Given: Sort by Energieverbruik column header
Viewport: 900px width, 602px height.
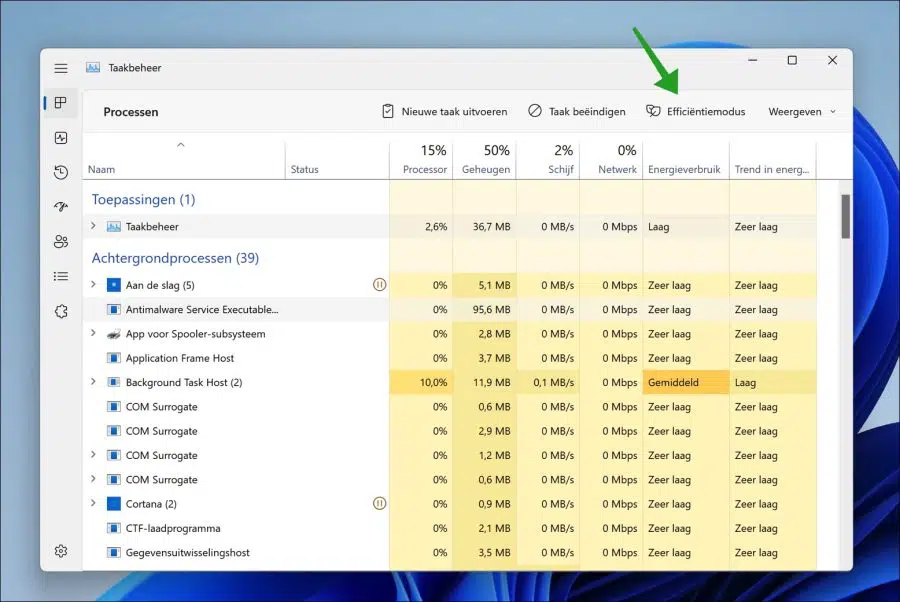Looking at the screenshot, I should click(686, 159).
